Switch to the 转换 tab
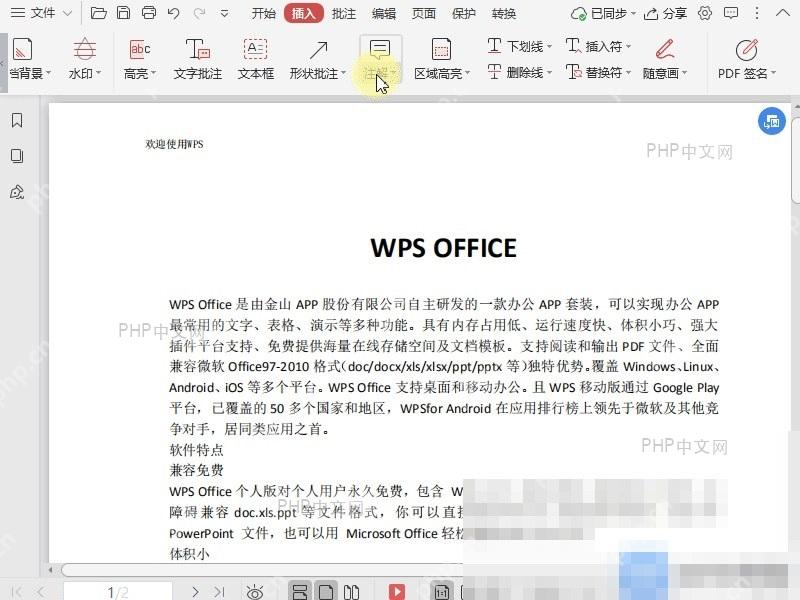This screenshot has width=800, height=600. pyautogui.click(x=504, y=14)
